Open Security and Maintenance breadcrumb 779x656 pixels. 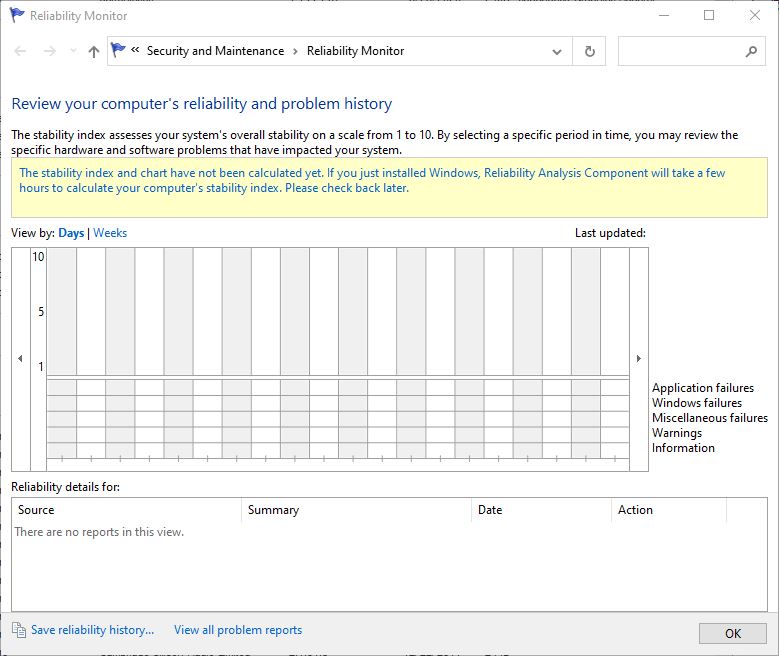[215, 51]
